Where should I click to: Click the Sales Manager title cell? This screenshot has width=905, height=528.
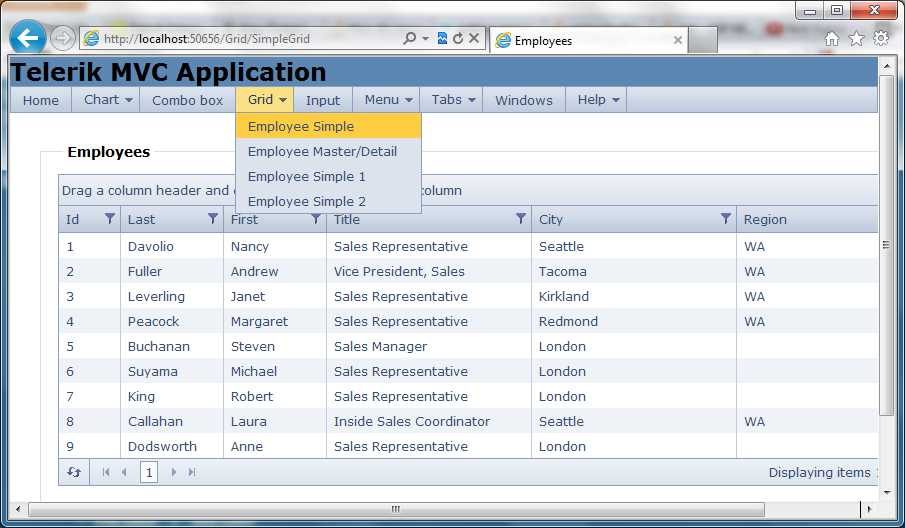[429, 346]
